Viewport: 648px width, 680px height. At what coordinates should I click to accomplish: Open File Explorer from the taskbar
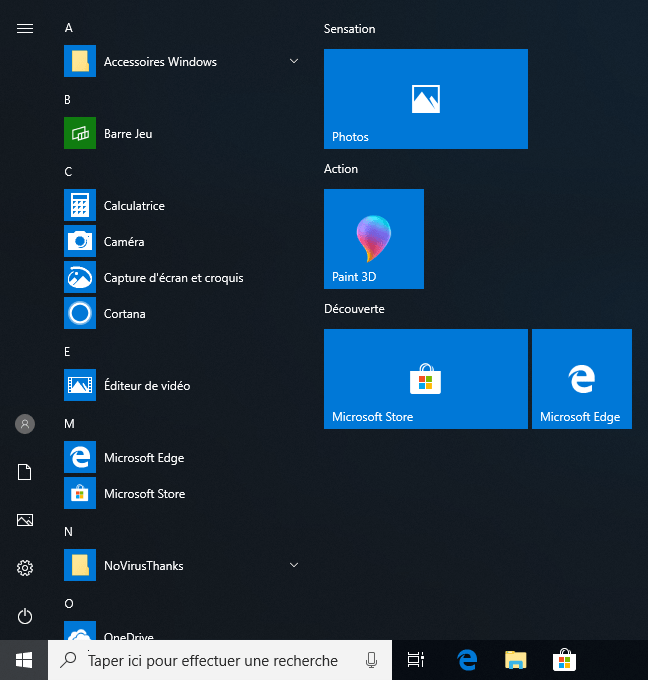(516, 660)
